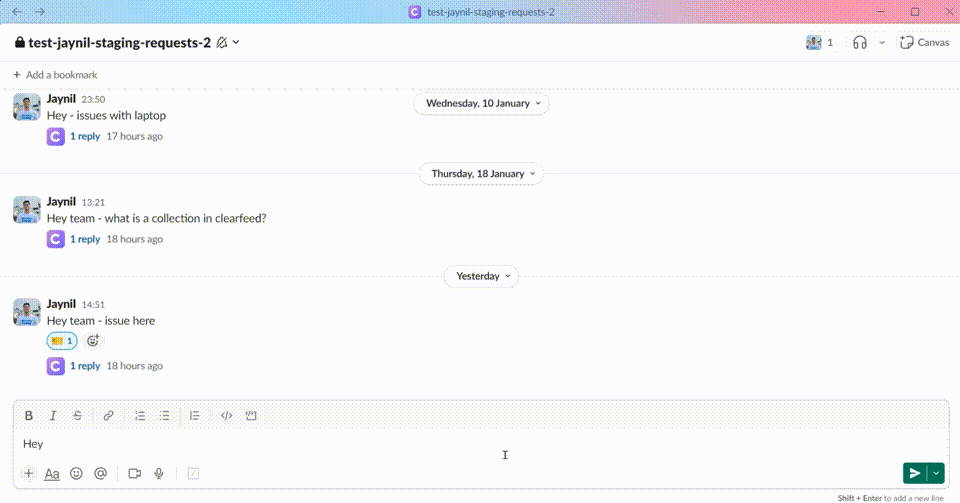Insert a link with the link icon
The height and width of the screenshot is (503, 960).
point(109,415)
